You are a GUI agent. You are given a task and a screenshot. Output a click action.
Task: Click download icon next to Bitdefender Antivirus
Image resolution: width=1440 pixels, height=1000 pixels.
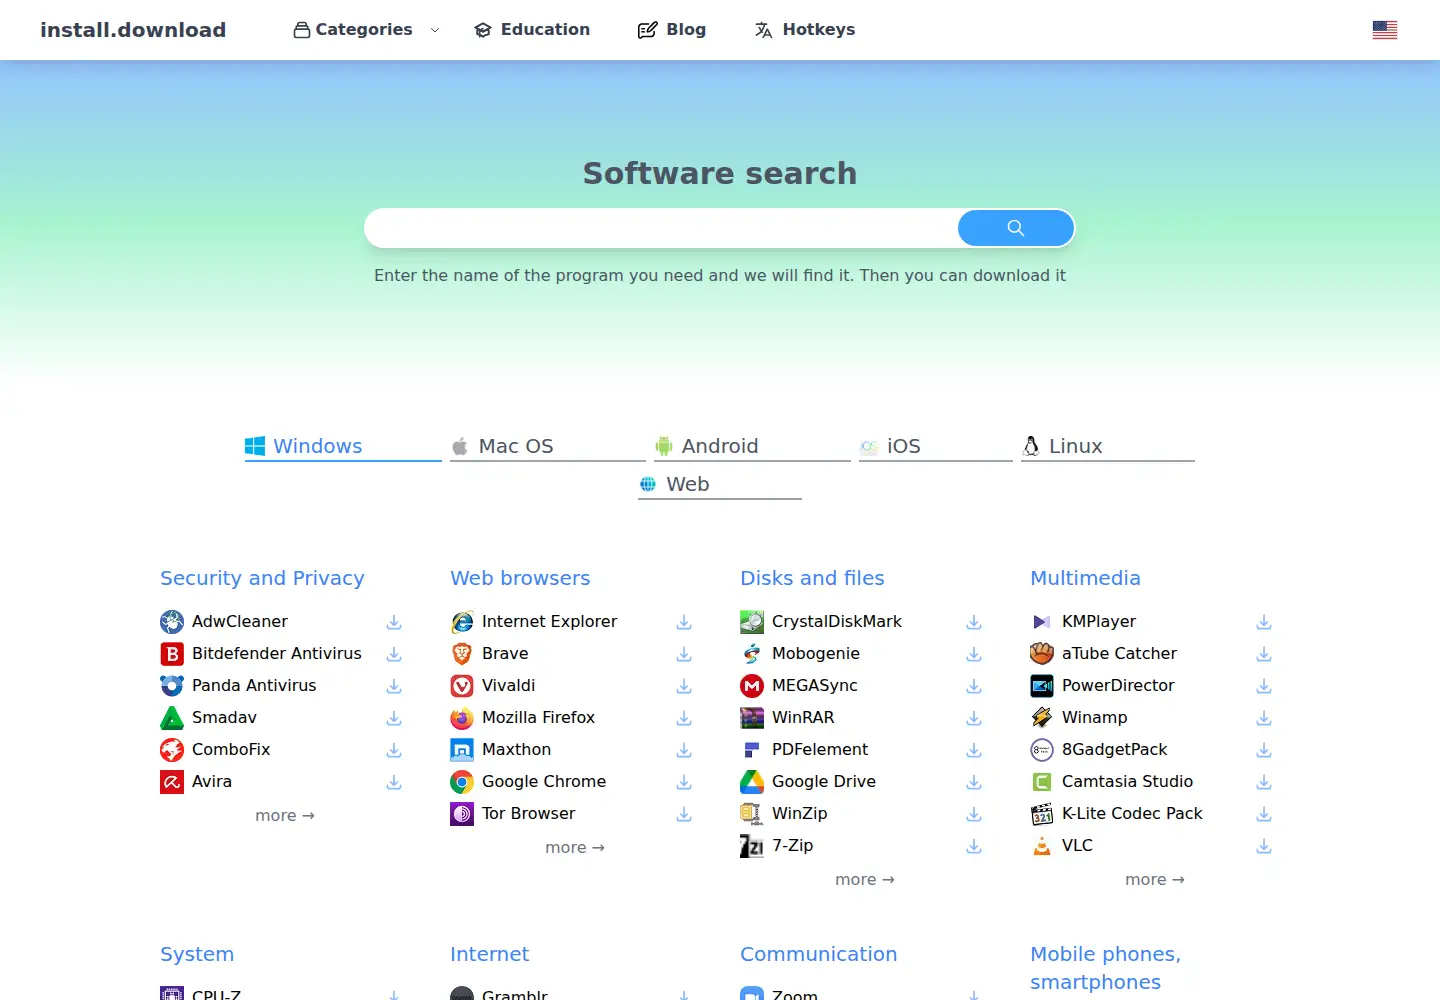click(x=394, y=654)
